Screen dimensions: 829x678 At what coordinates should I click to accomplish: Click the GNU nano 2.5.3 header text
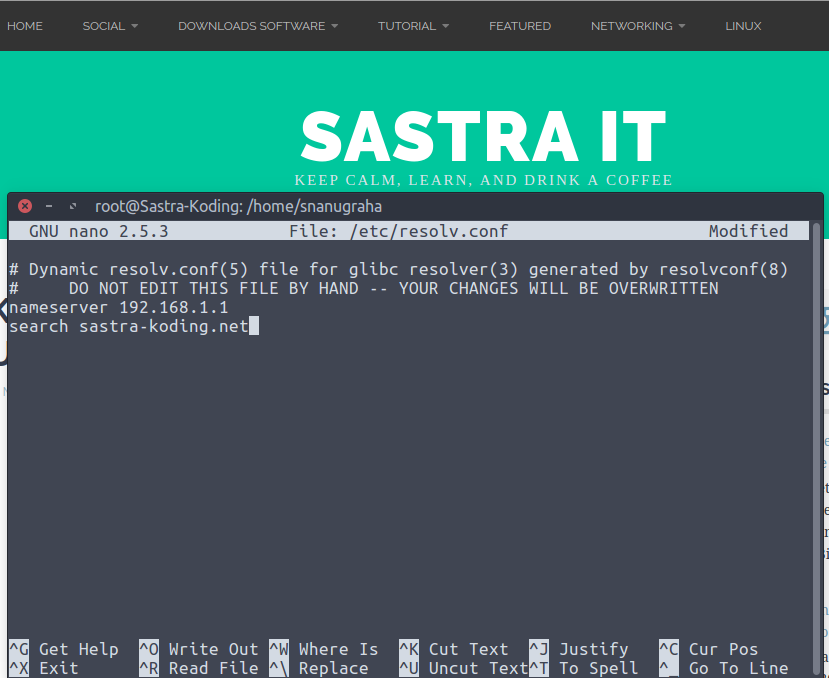[x=98, y=231]
